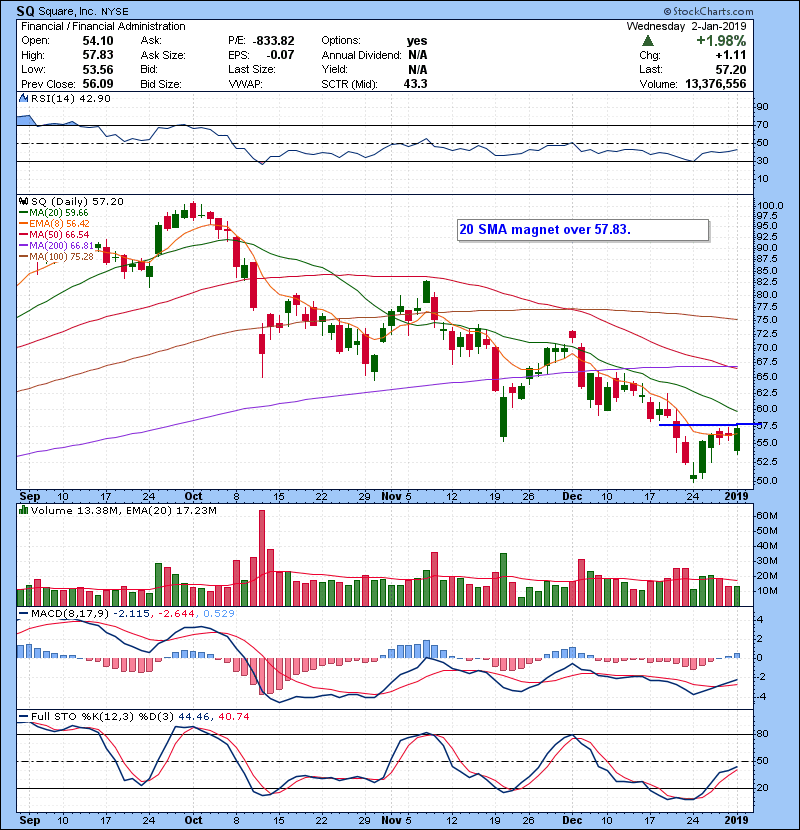Click the Volume 13.38M, EMA(20) 17.23M label

[123, 511]
